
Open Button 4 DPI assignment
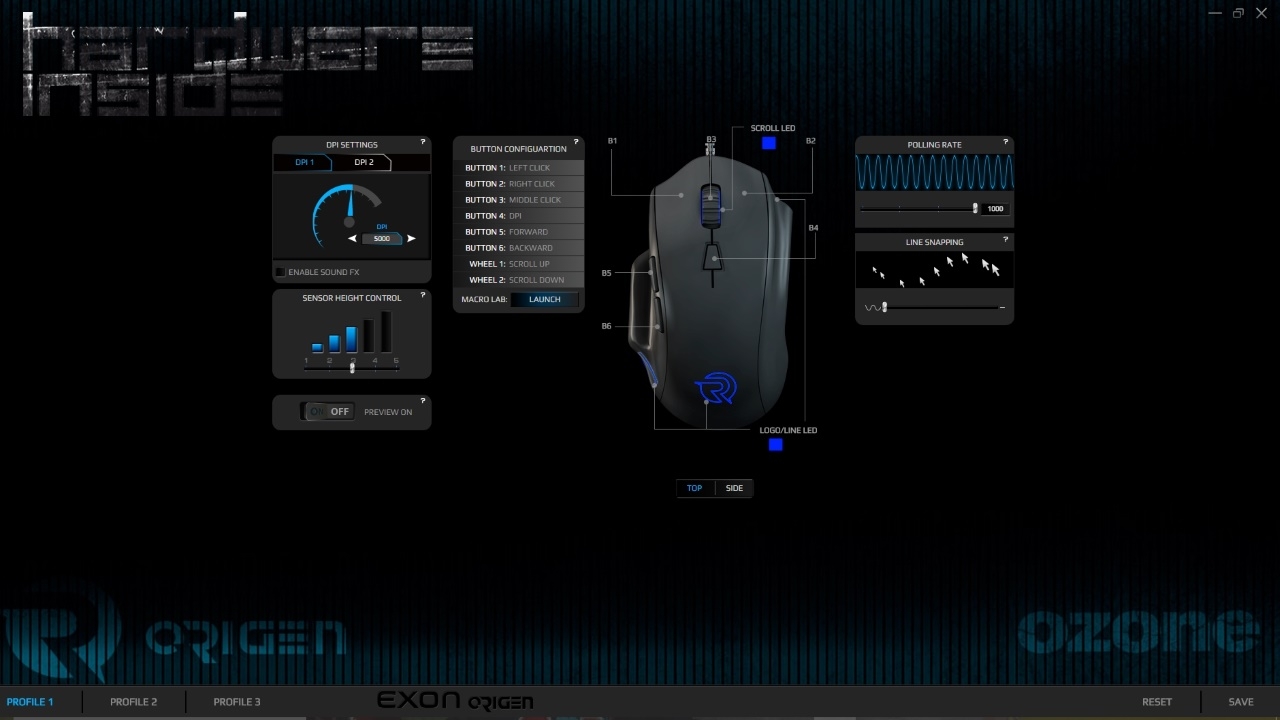pos(518,216)
